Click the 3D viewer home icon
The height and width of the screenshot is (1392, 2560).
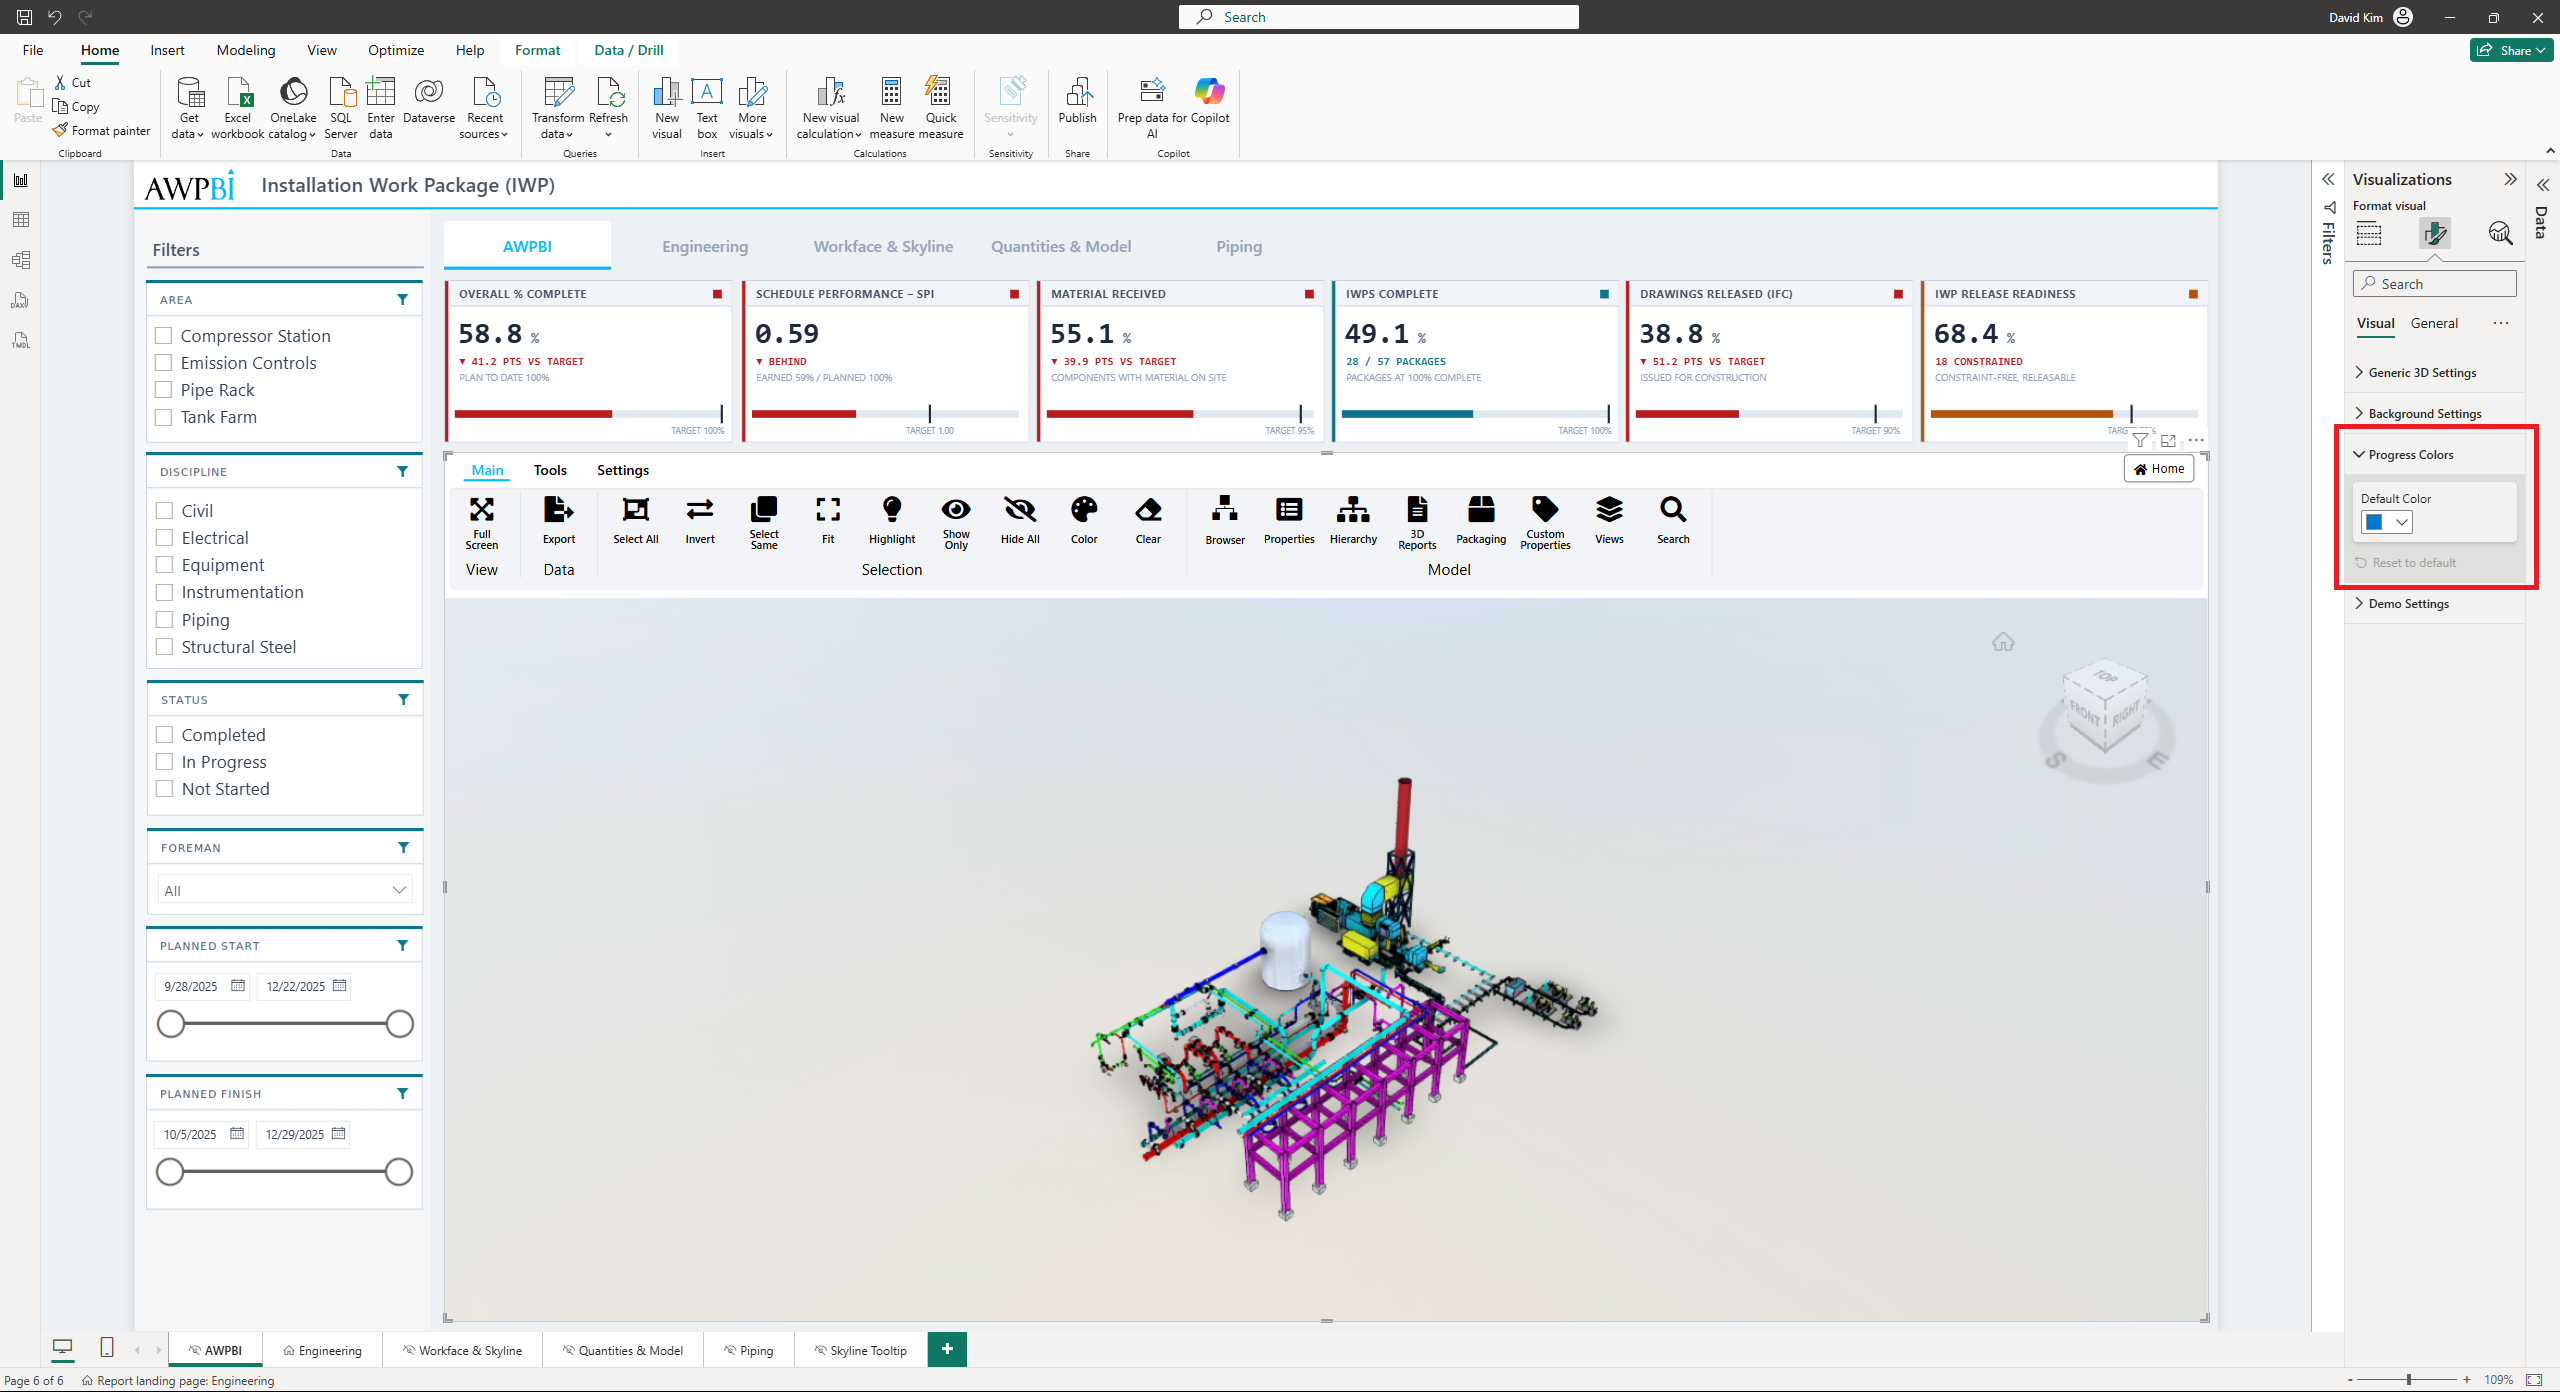pyautogui.click(x=2003, y=642)
